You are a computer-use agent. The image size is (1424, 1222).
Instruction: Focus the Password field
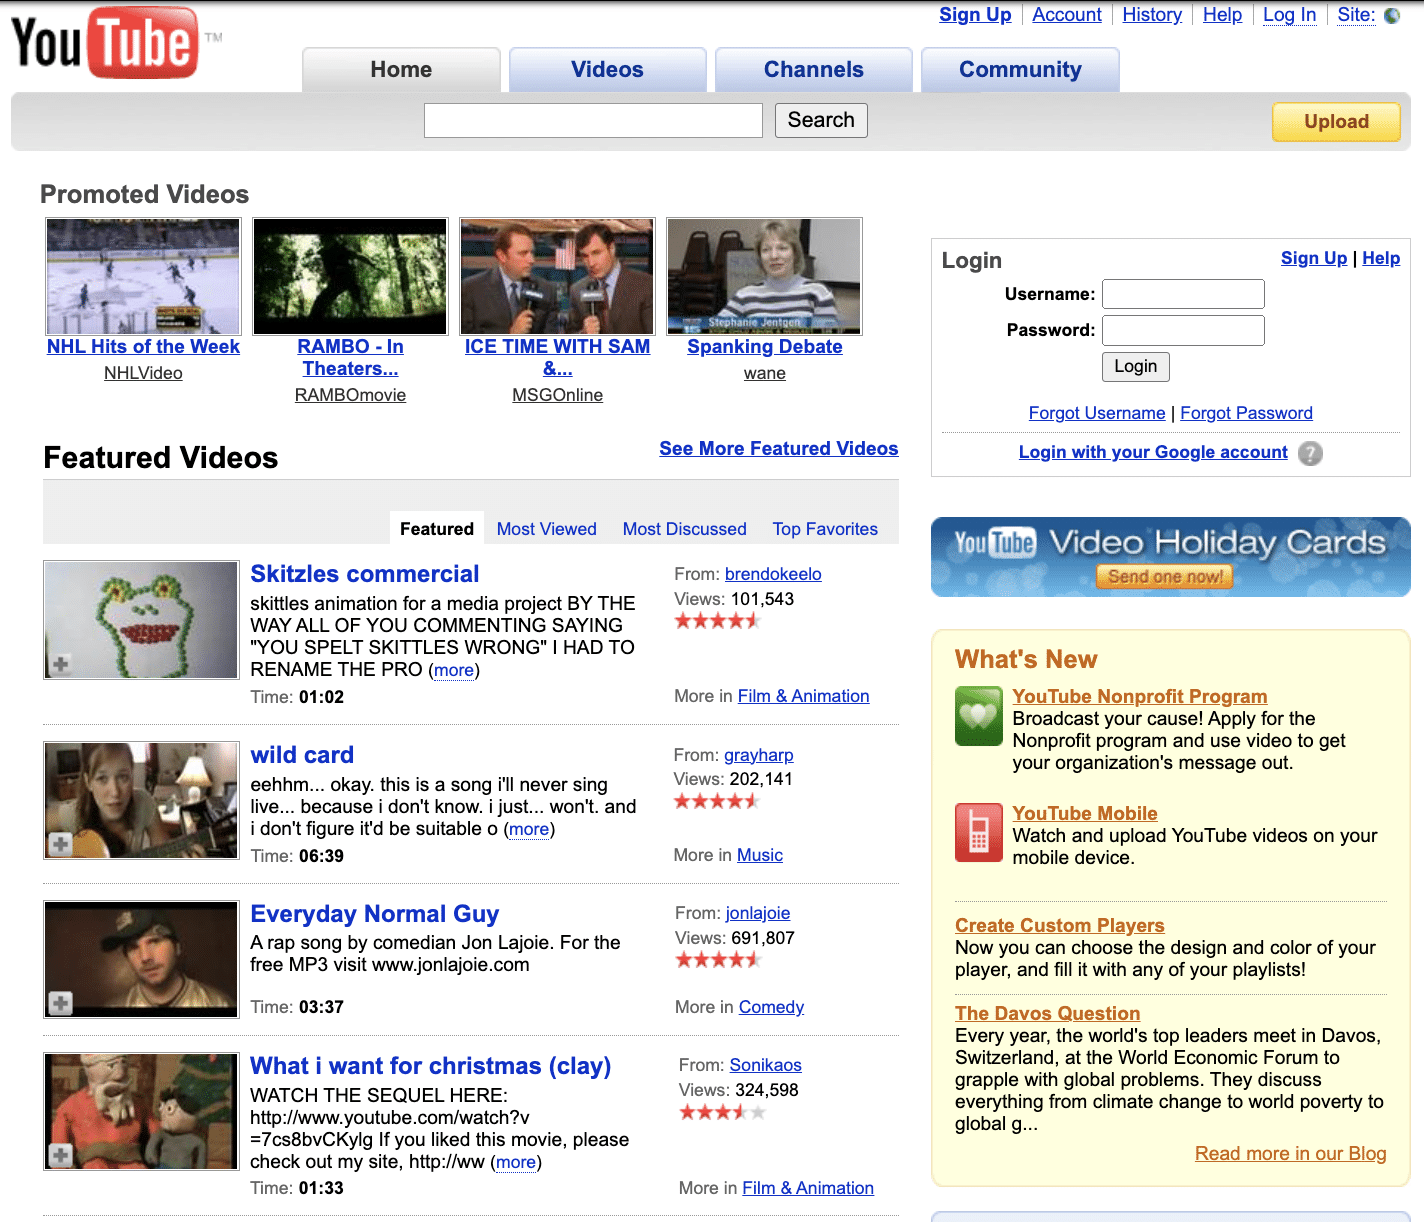point(1183,330)
